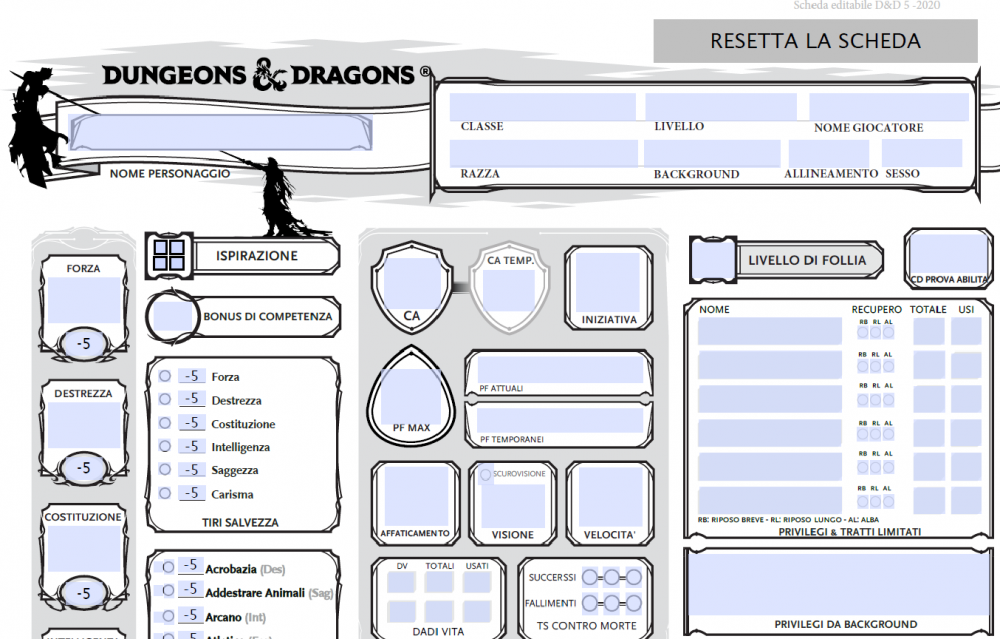Mark the first Fallimenti death save circle
This screenshot has height=639, width=1000.
click(x=590, y=603)
